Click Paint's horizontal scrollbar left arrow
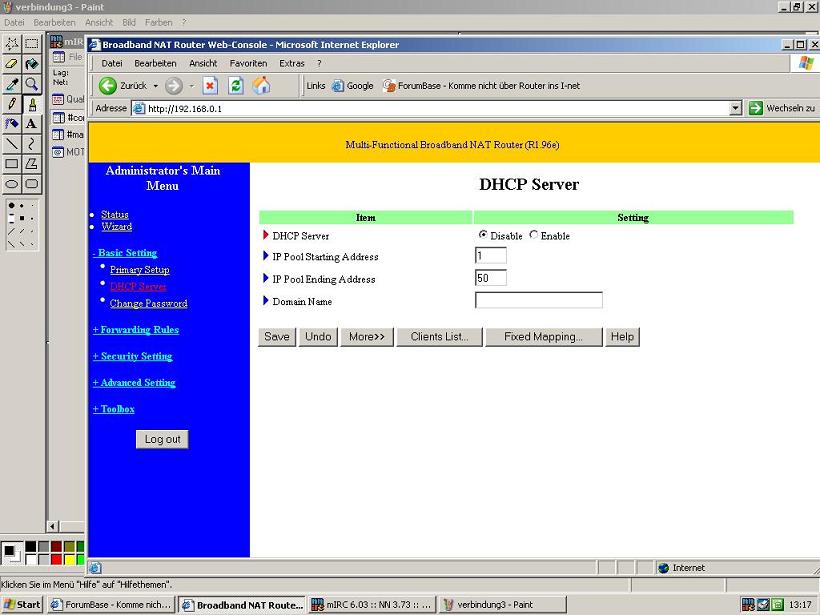The image size is (820, 615). click(52, 526)
